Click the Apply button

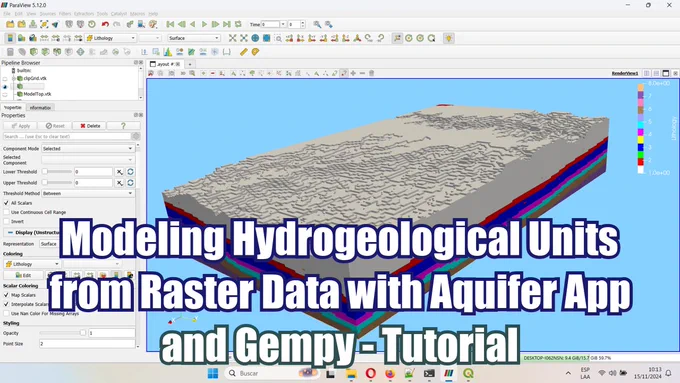20,126
